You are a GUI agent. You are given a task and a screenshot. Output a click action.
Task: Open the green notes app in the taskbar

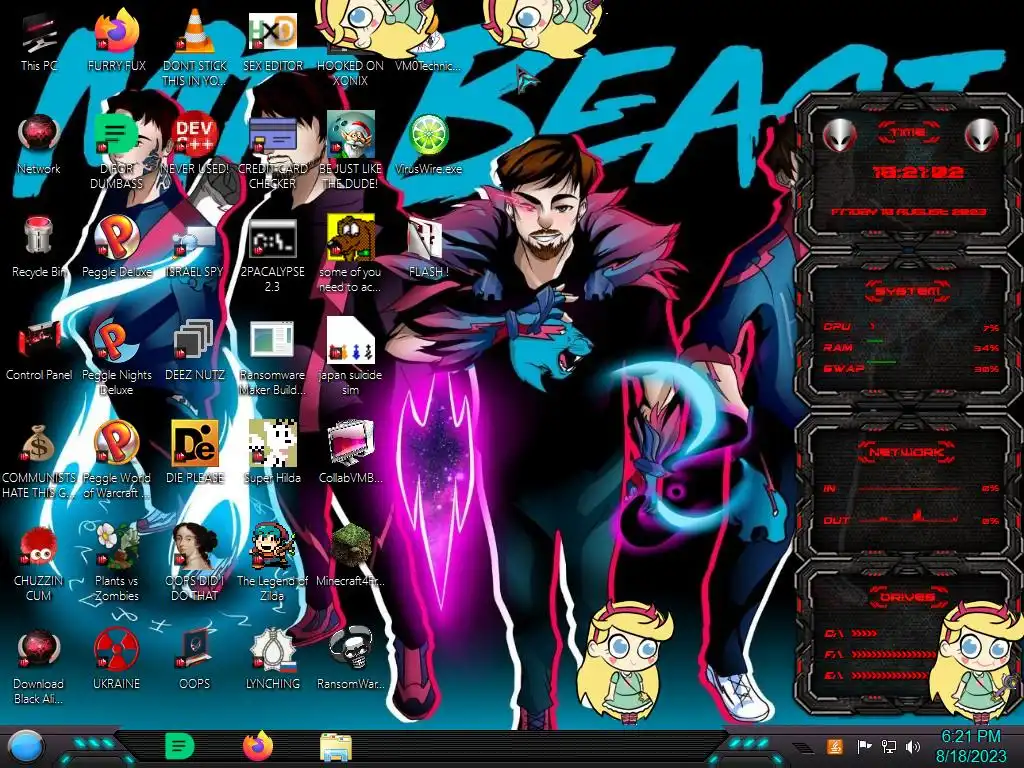180,746
